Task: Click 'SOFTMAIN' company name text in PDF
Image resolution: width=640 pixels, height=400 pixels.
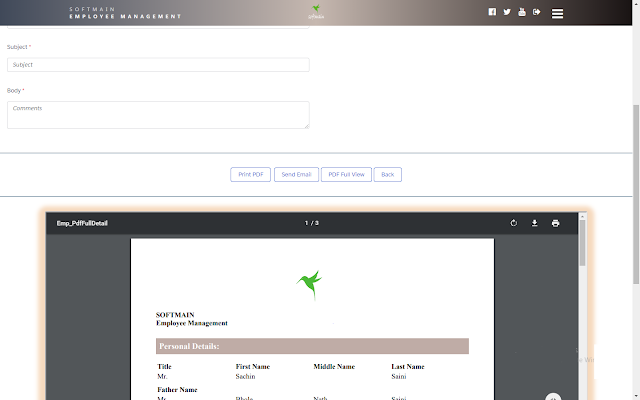Action: click(x=175, y=315)
